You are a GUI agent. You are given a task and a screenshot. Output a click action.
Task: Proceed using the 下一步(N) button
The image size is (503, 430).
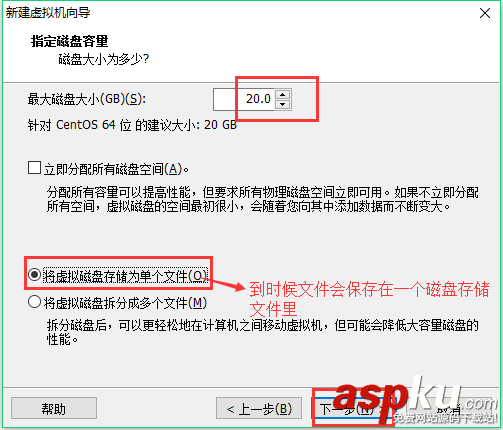pyautogui.click(x=350, y=408)
